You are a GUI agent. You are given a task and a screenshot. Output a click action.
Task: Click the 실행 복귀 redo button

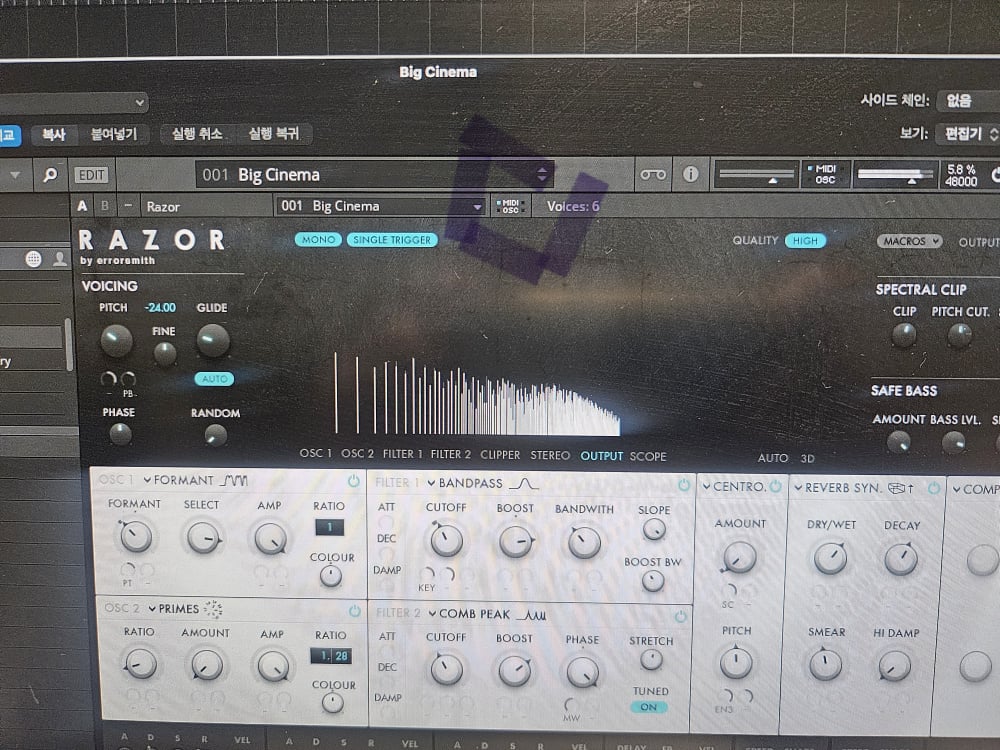tap(274, 134)
